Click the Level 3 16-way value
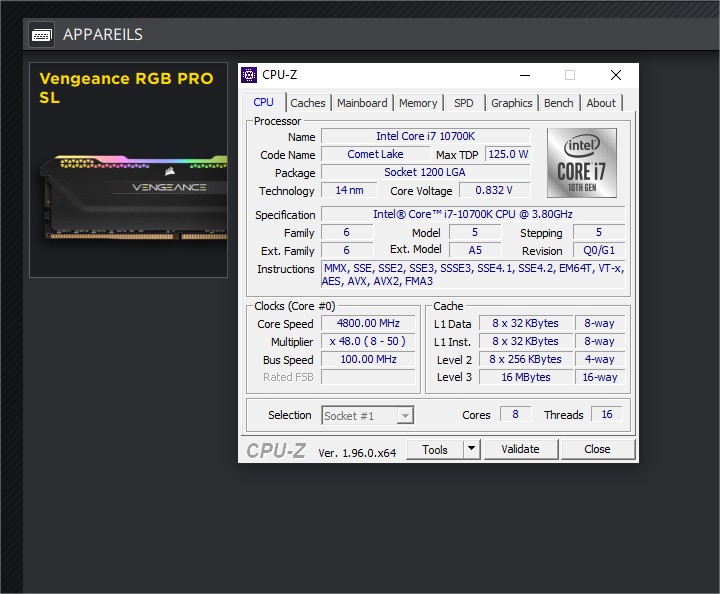Viewport: 720px width, 594px height. point(600,377)
